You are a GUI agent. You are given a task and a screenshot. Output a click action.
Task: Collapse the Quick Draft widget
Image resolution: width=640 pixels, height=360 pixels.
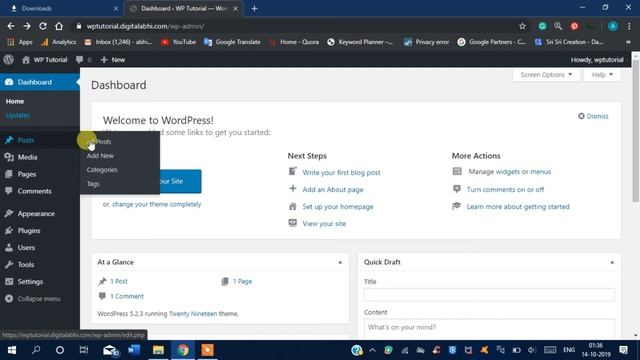click(612, 262)
